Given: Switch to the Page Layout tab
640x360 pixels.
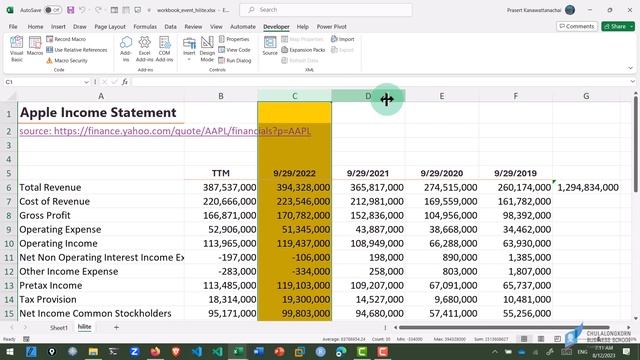Looking at the screenshot, I should pyautogui.click(x=110, y=27).
